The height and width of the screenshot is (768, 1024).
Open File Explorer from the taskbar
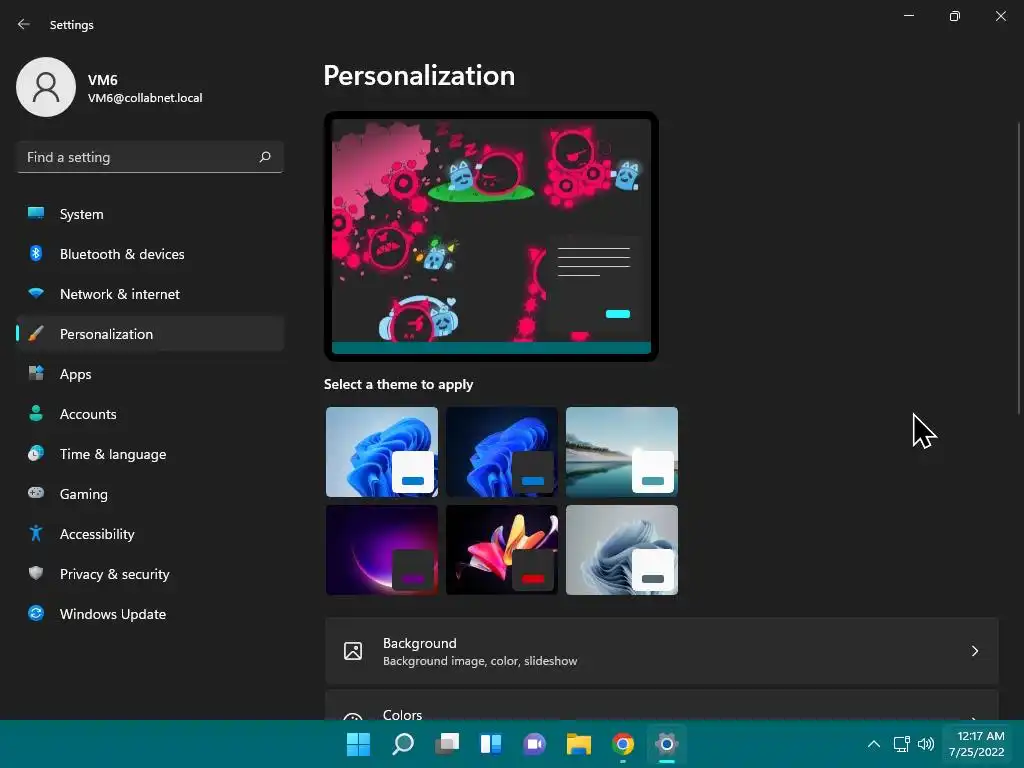(x=579, y=744)
